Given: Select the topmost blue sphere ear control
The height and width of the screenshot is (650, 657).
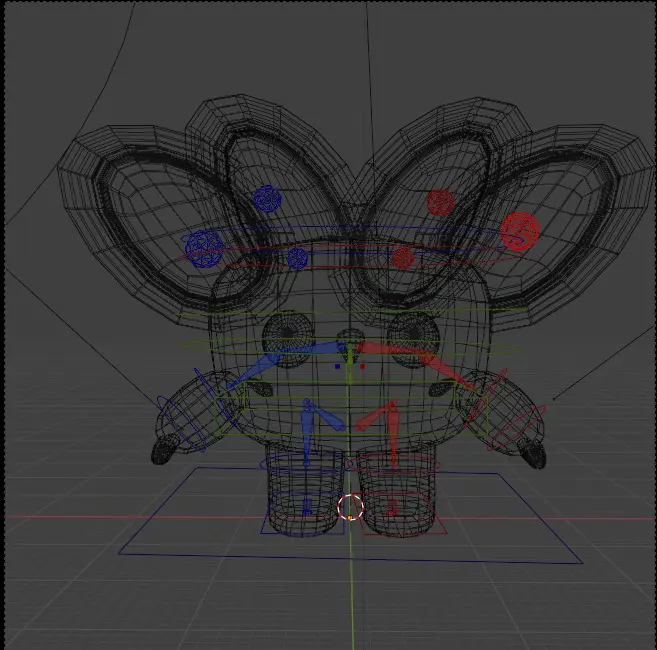Looking at the screenshot, I should 267,199.
